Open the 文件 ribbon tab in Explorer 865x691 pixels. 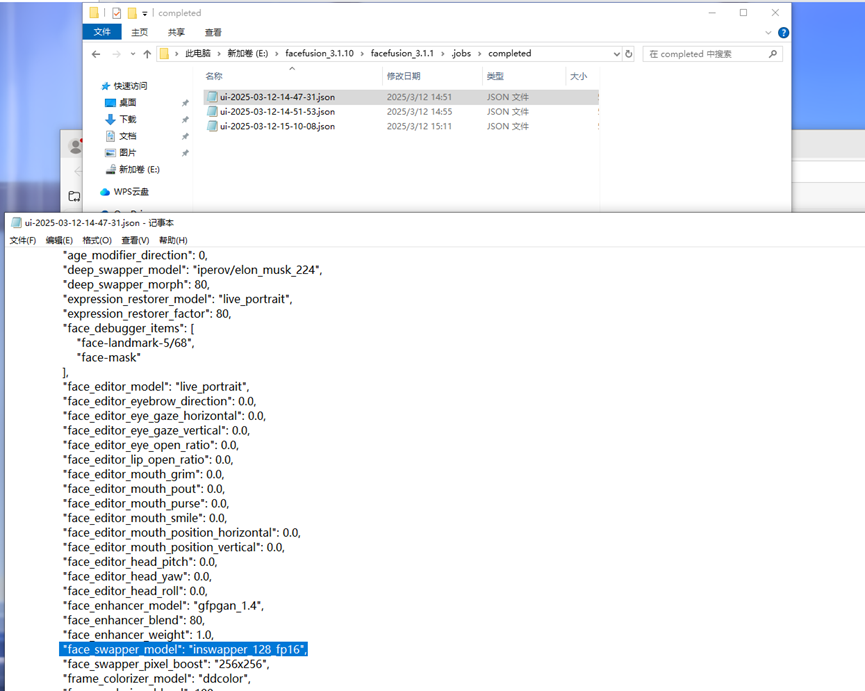[102, 32]
